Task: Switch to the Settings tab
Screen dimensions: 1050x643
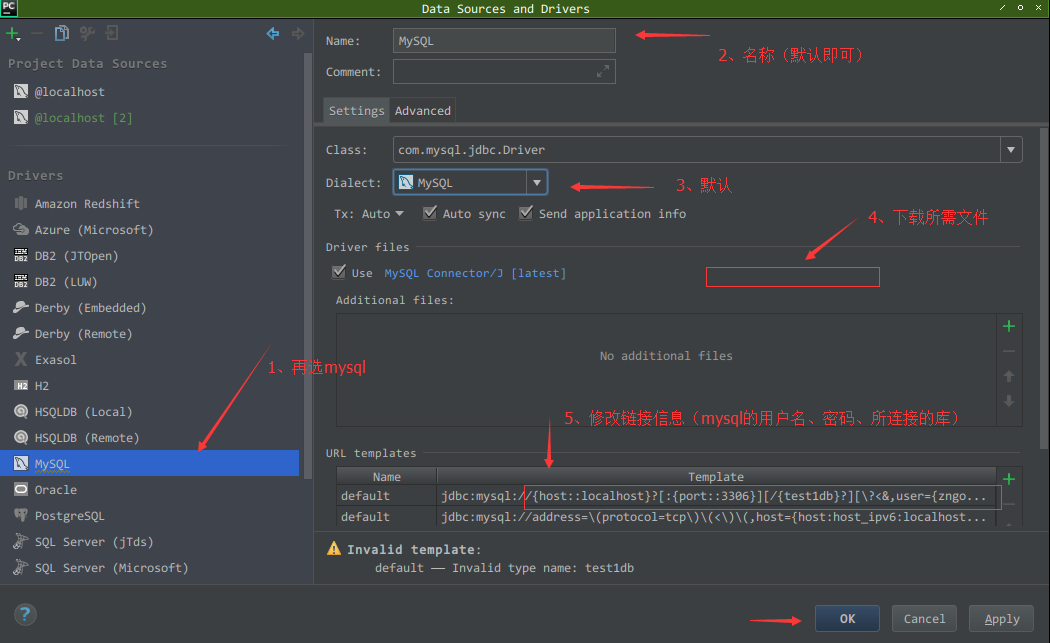Action: (x=356, y=111)
